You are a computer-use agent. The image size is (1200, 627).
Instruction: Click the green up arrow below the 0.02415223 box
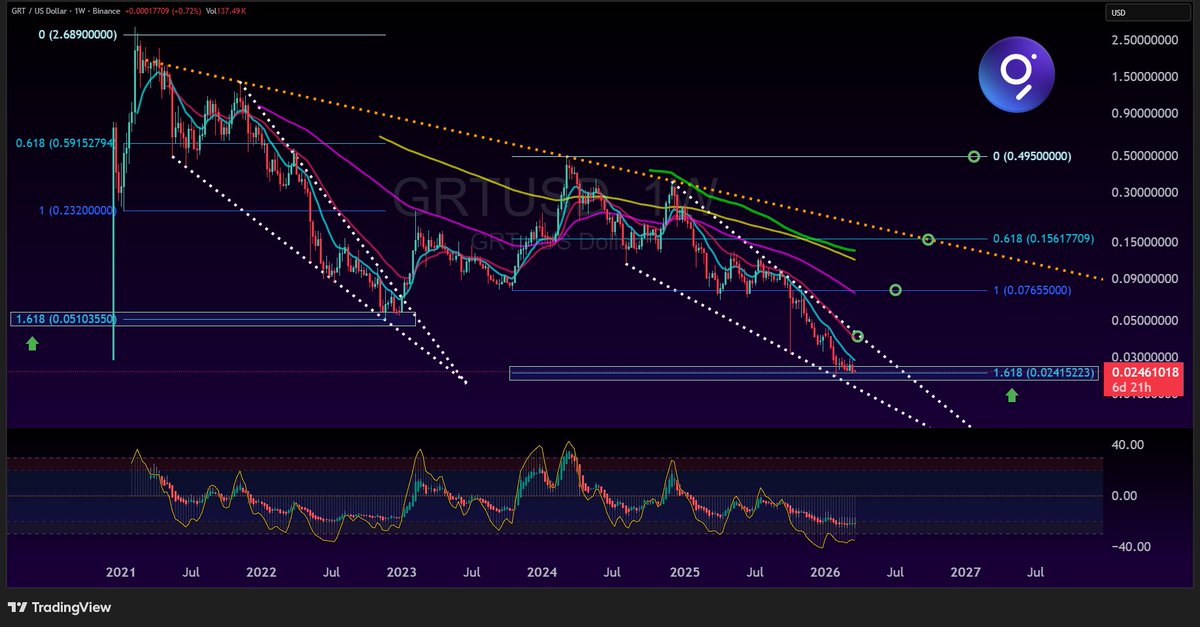click(1011, 395)
